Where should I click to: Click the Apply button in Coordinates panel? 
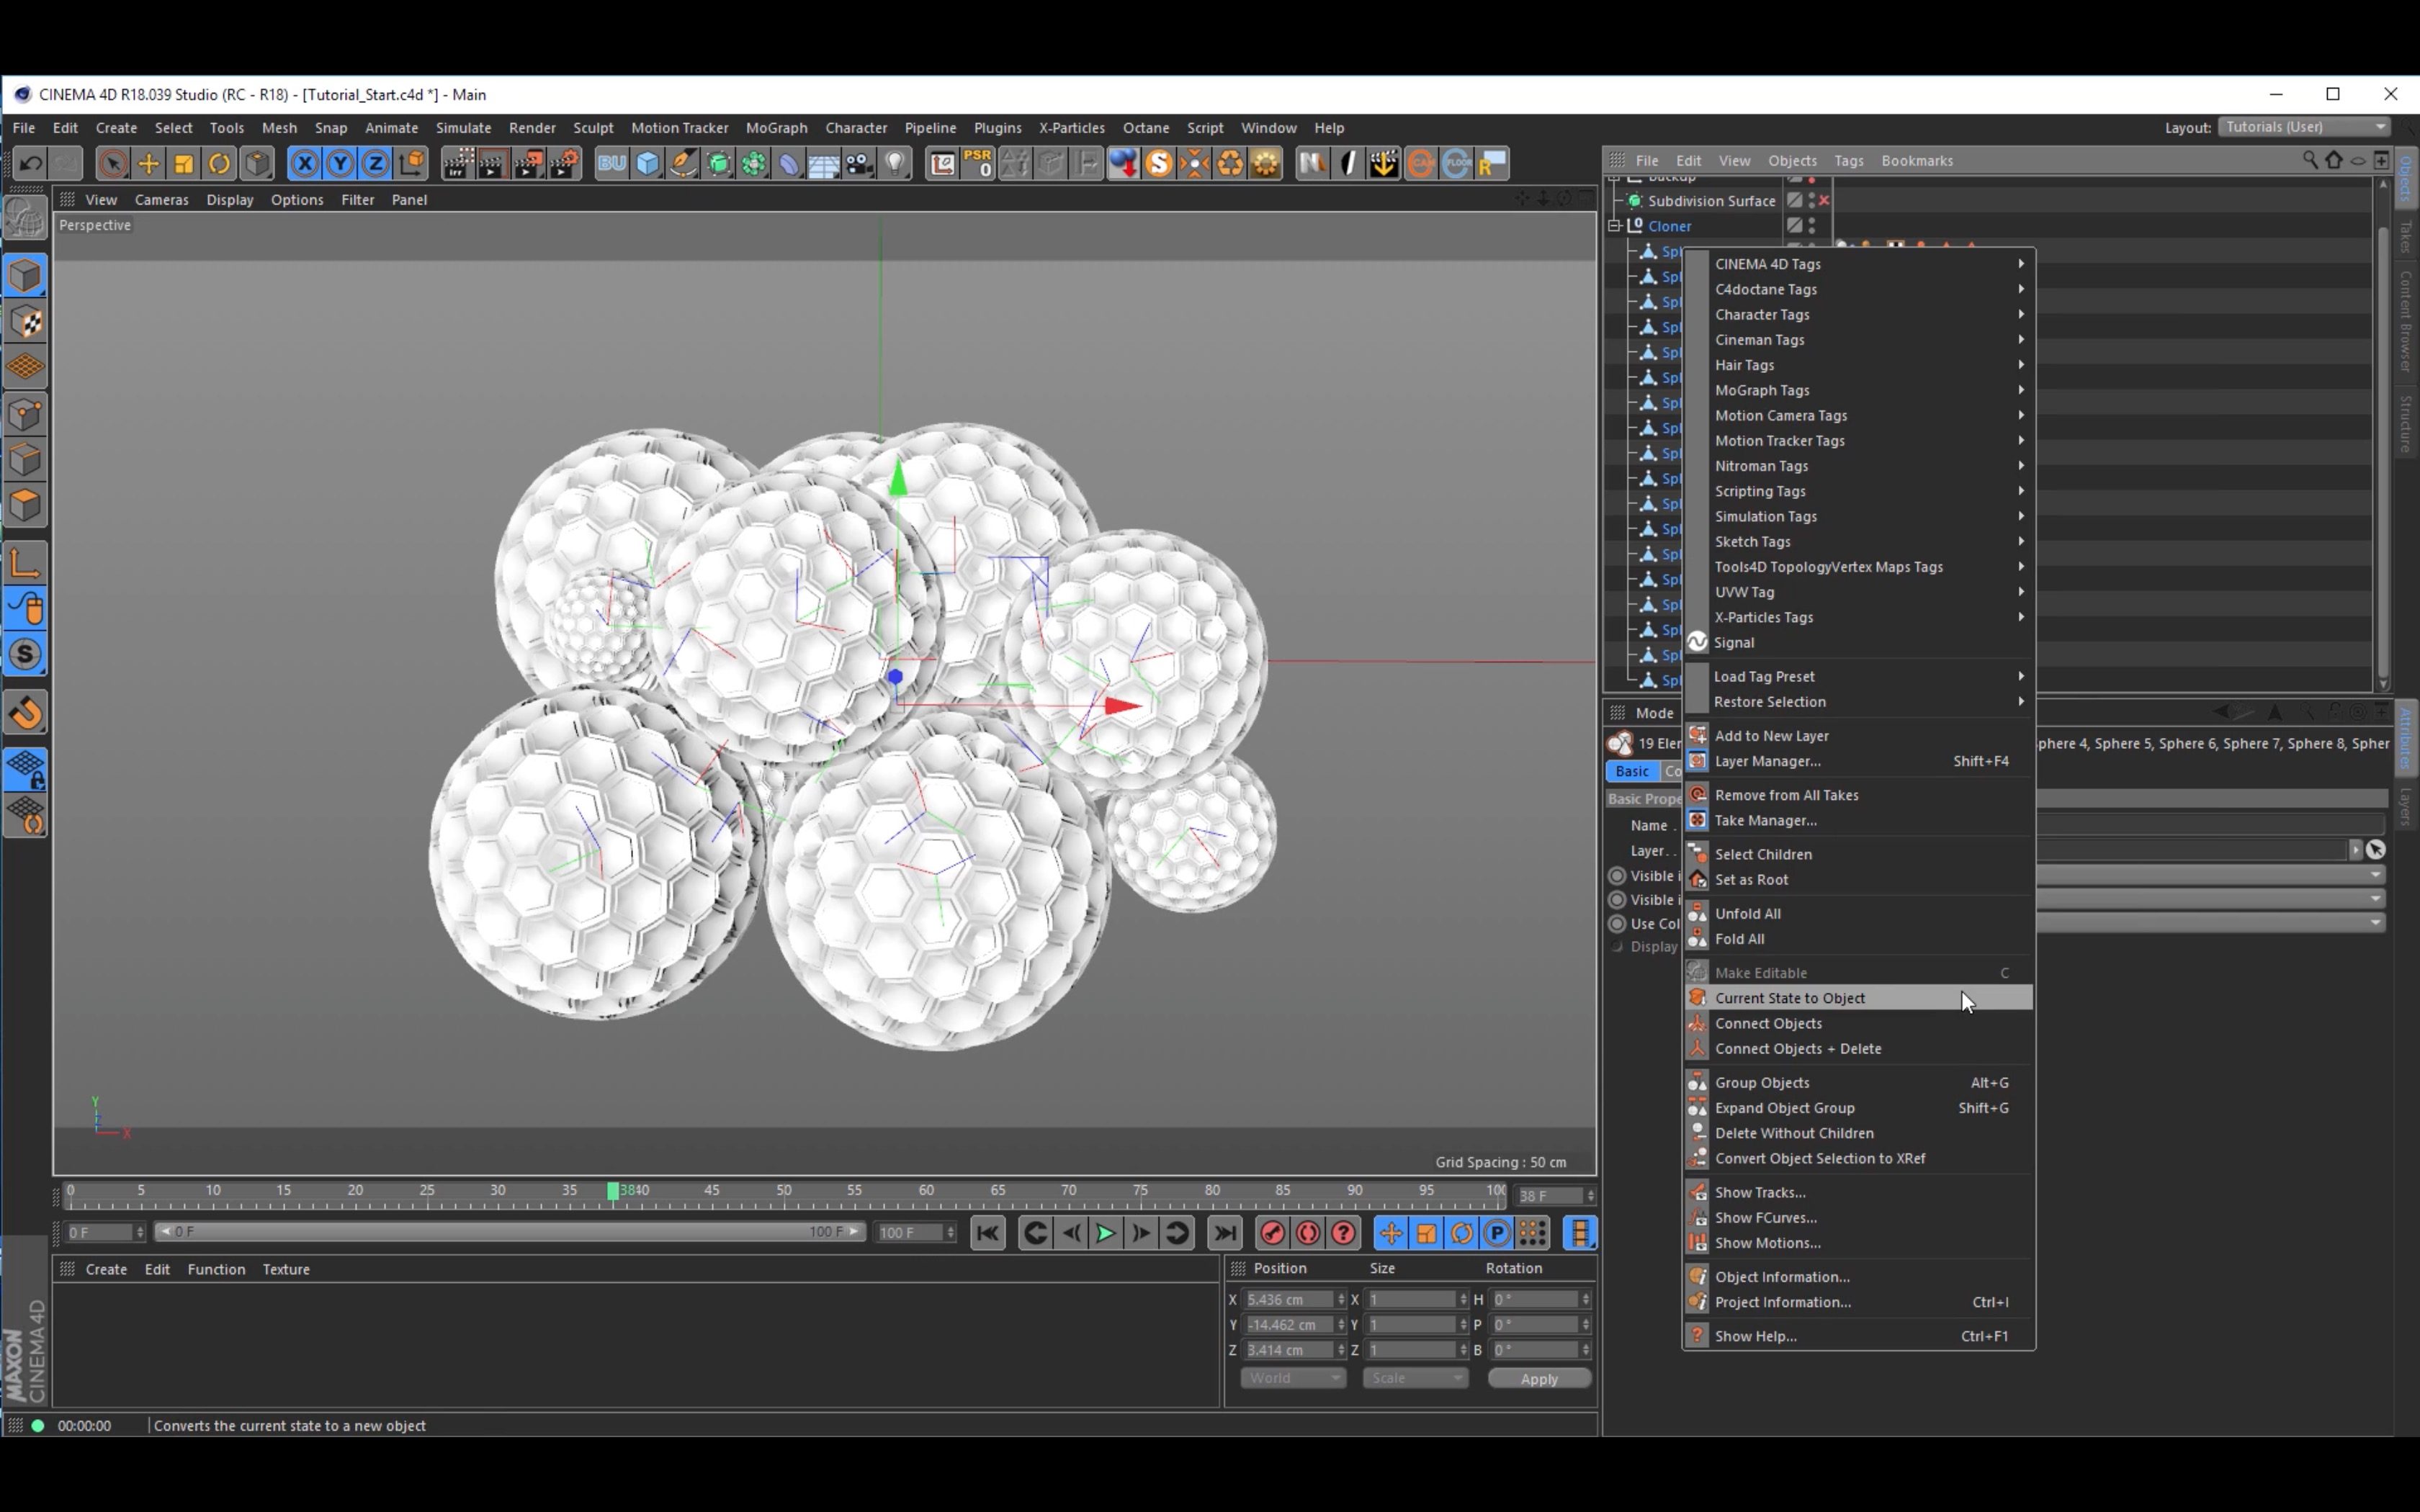coord(1539,1378)
